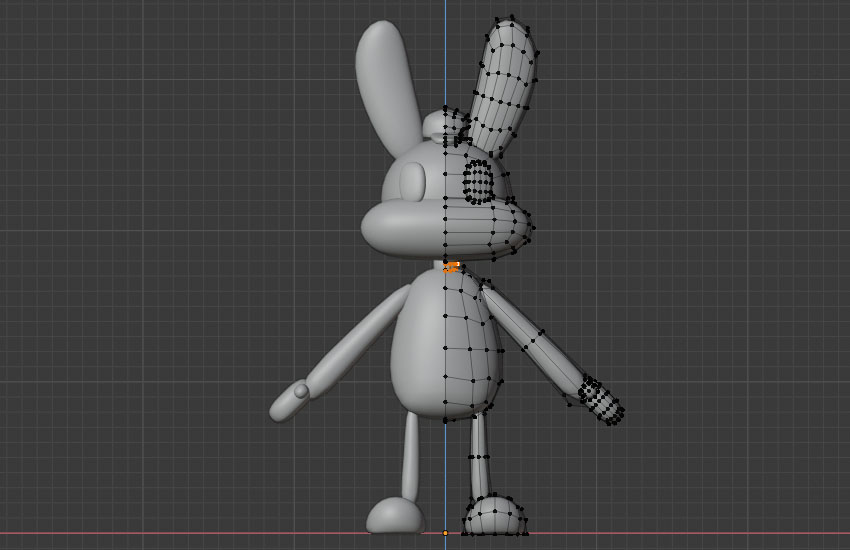Click the densely vertexed hand on the wireframe arm

pos(601,401)
